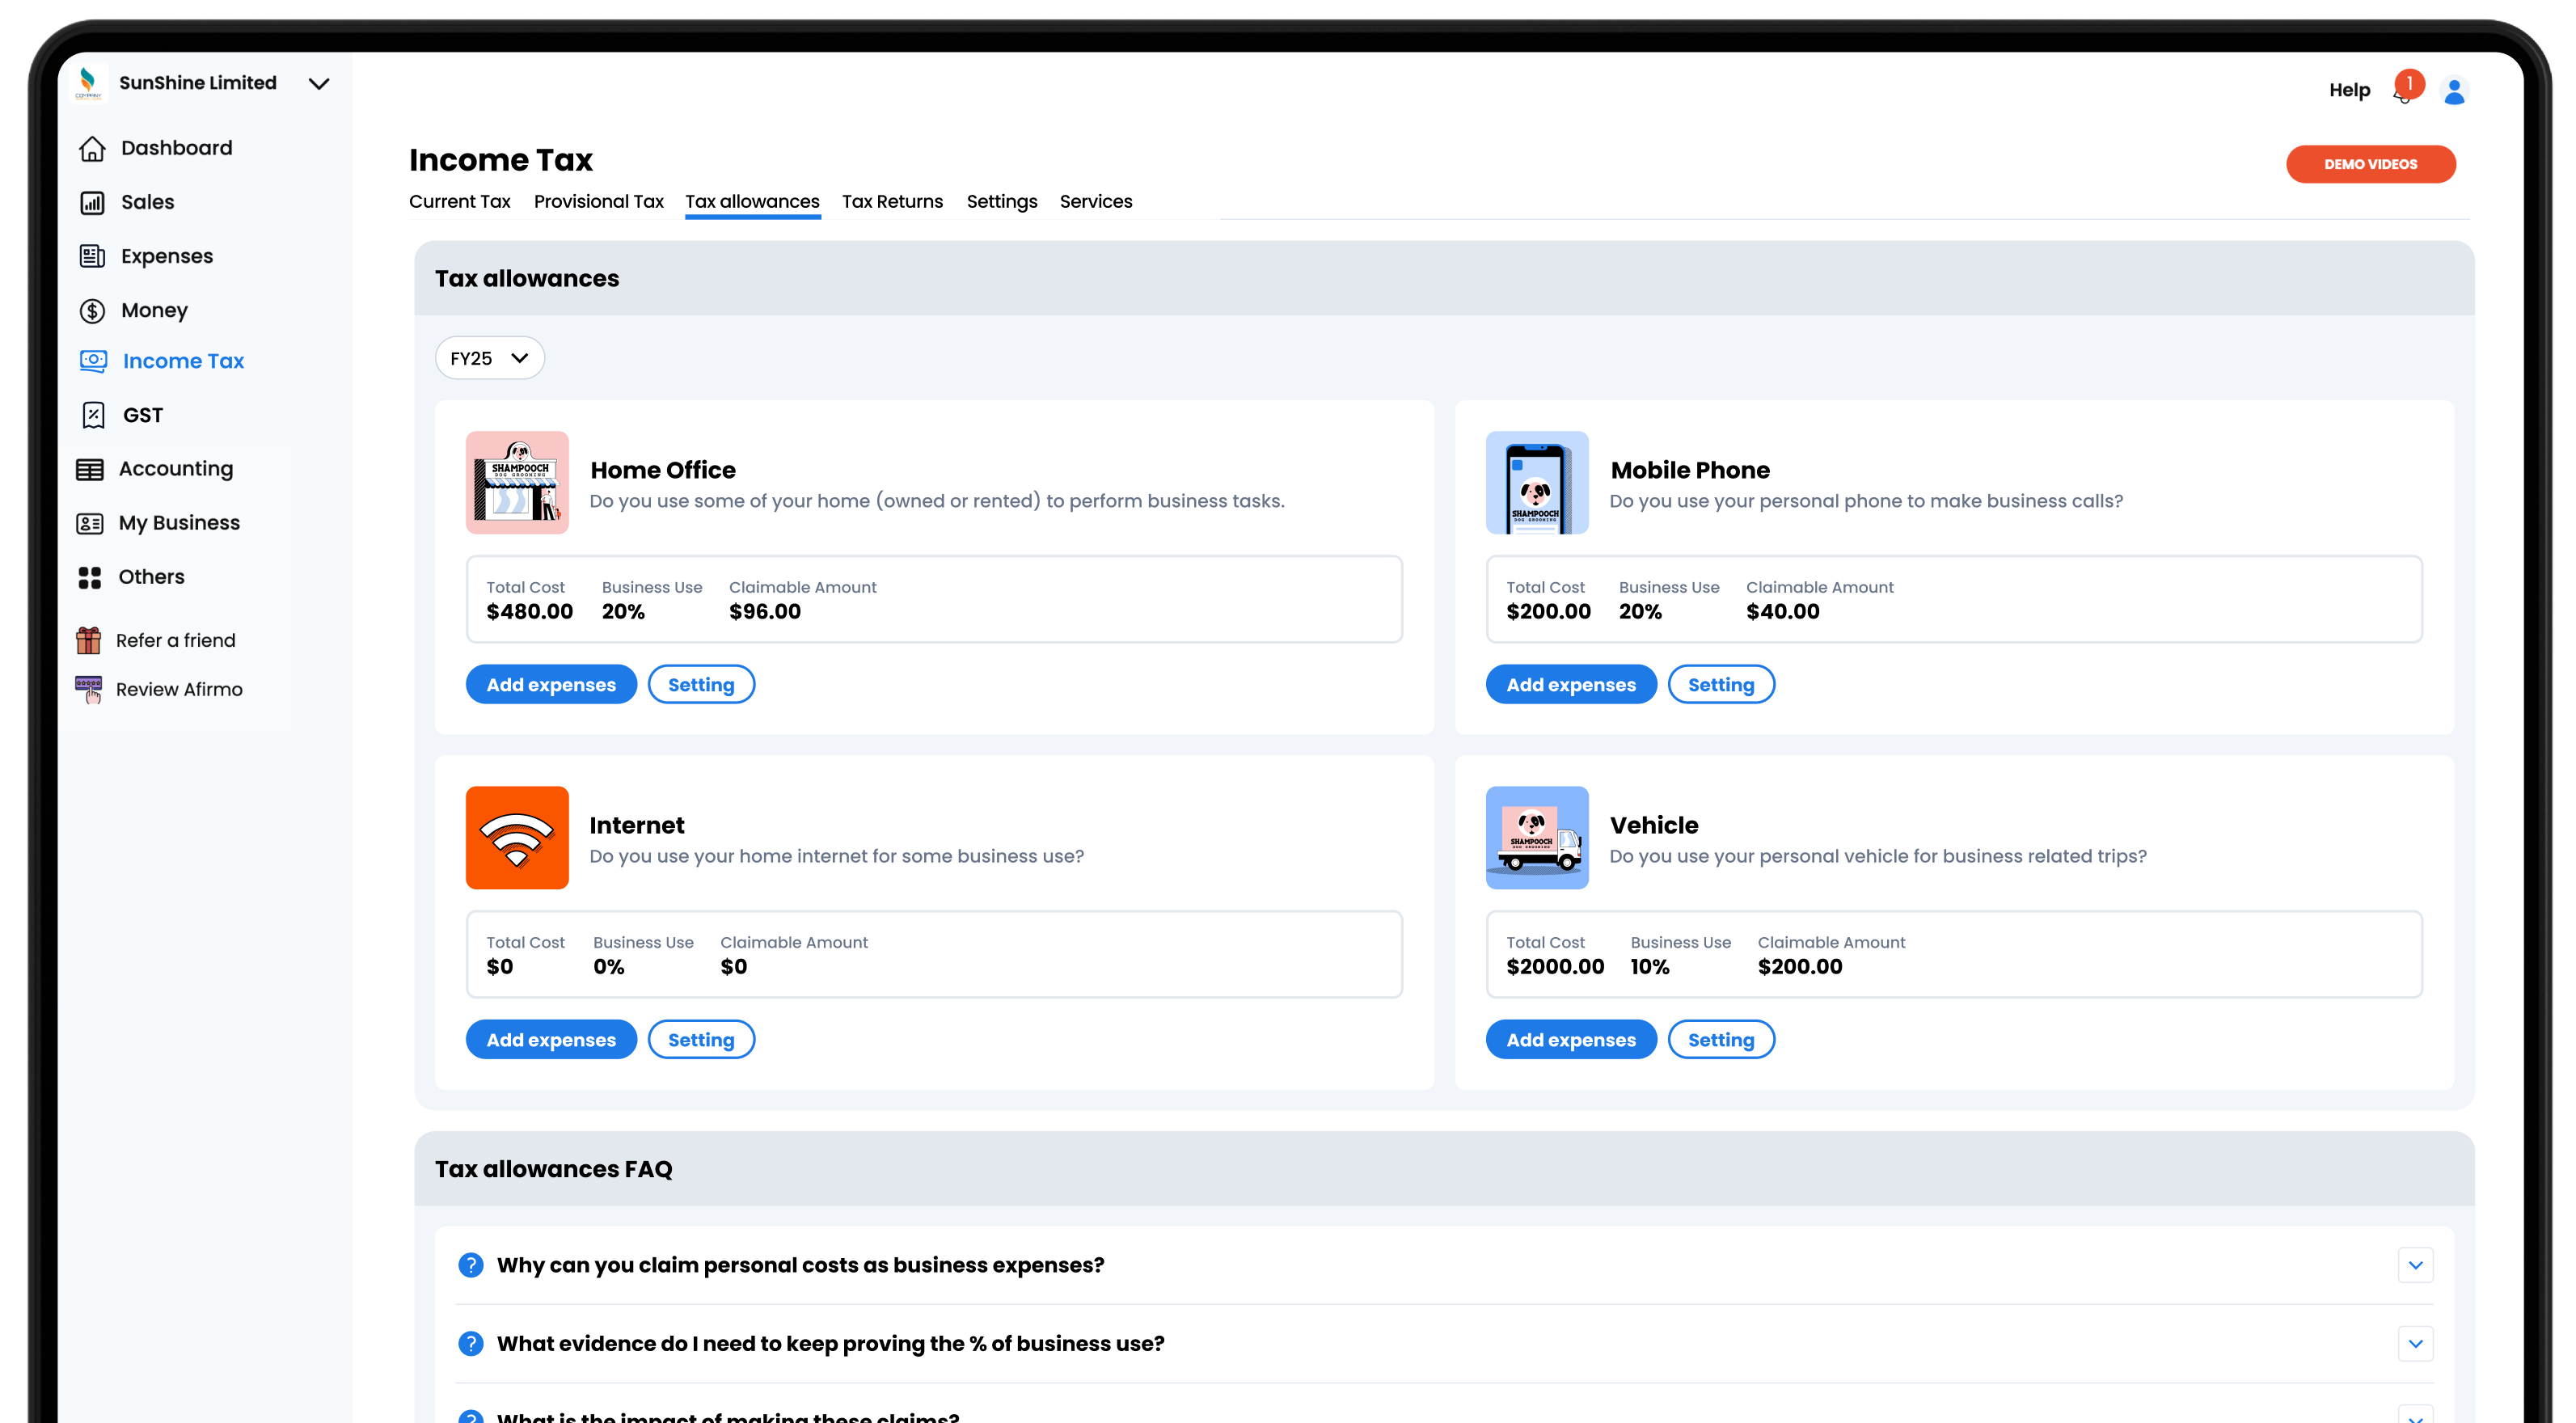The width and height of the screenshot is (2576, 1423).
Task: Click Refer a friend link text
Action: tap(175, 640)
